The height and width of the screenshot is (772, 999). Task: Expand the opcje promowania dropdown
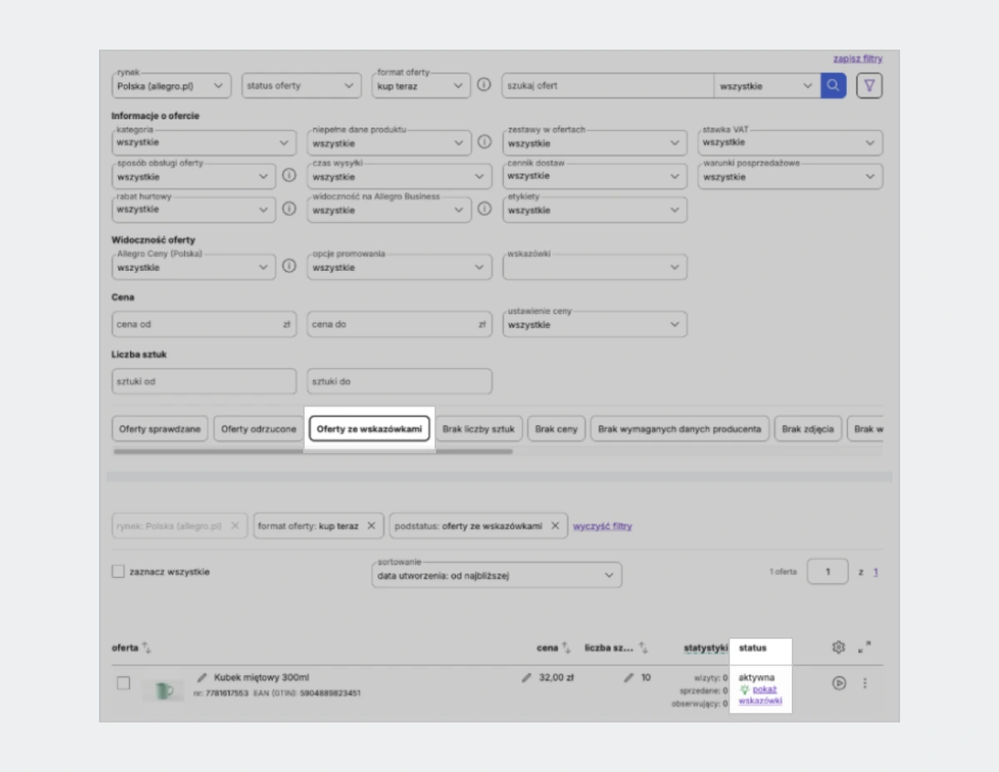click(399, 267)
